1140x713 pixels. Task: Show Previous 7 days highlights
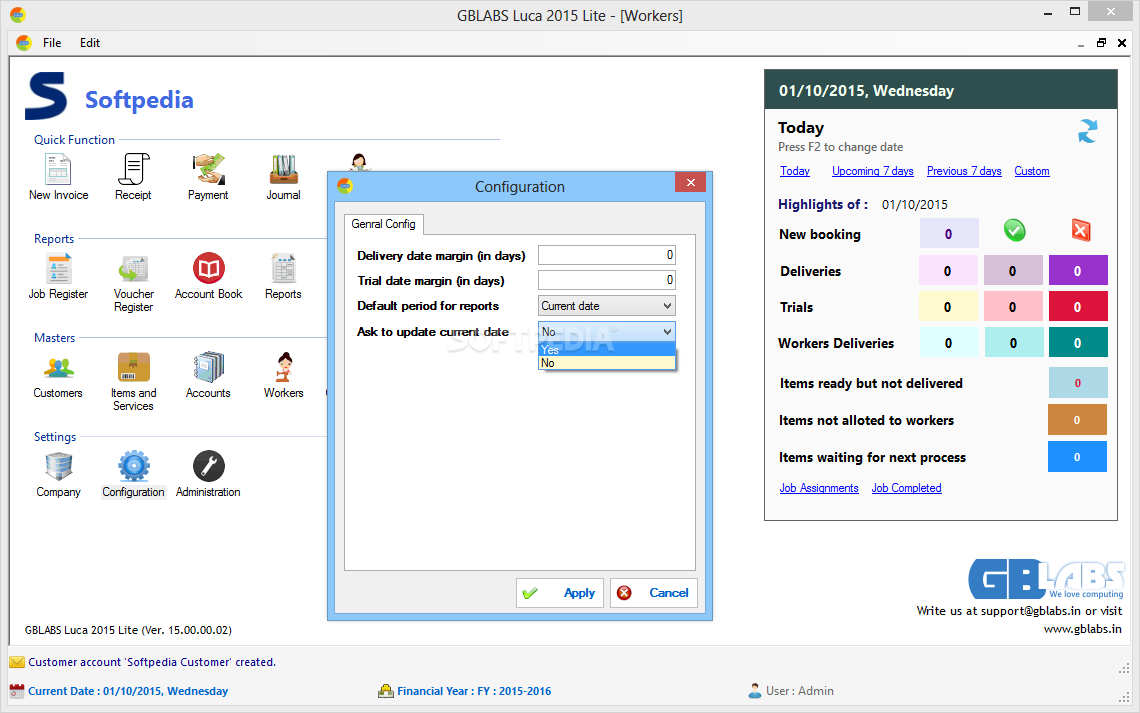point(964,171)
